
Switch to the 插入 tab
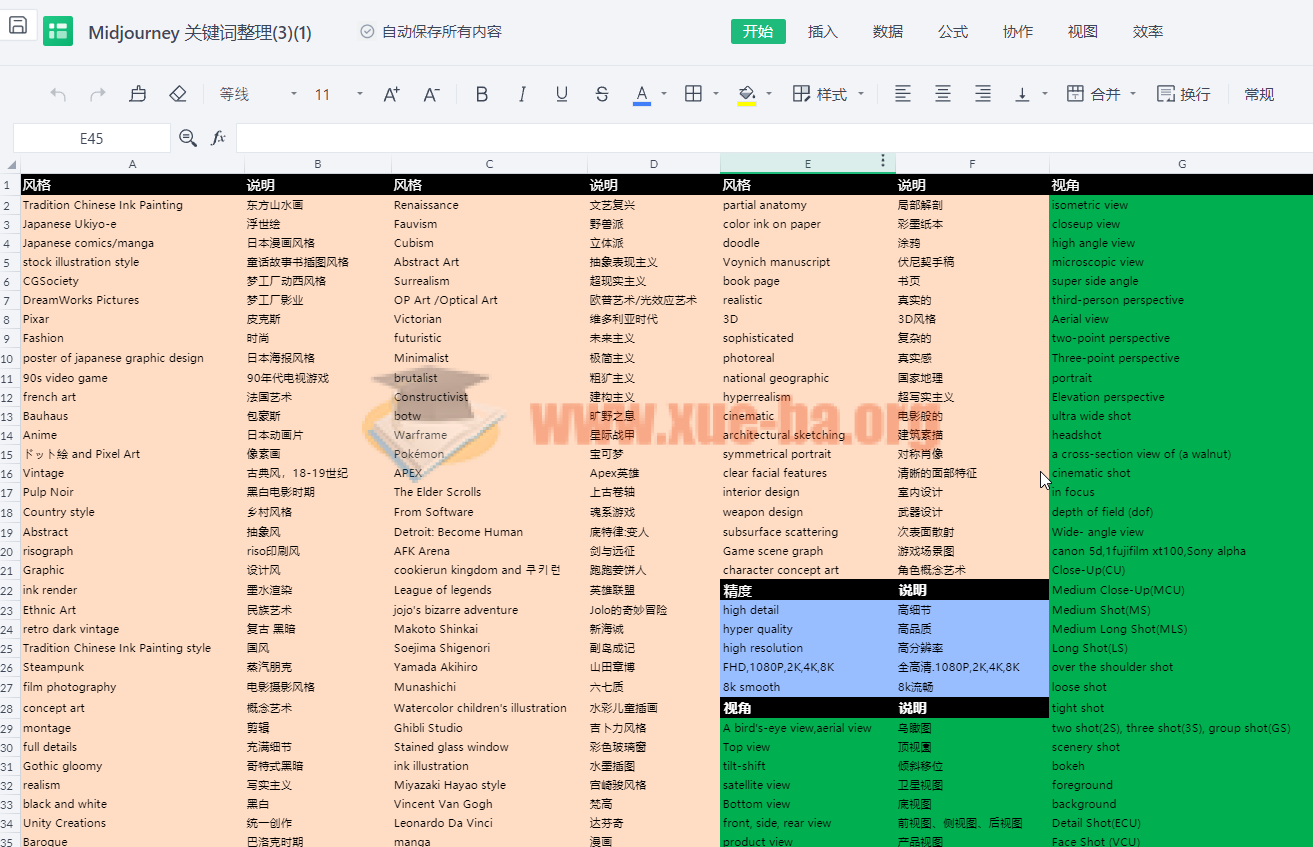tap(822, 31)
